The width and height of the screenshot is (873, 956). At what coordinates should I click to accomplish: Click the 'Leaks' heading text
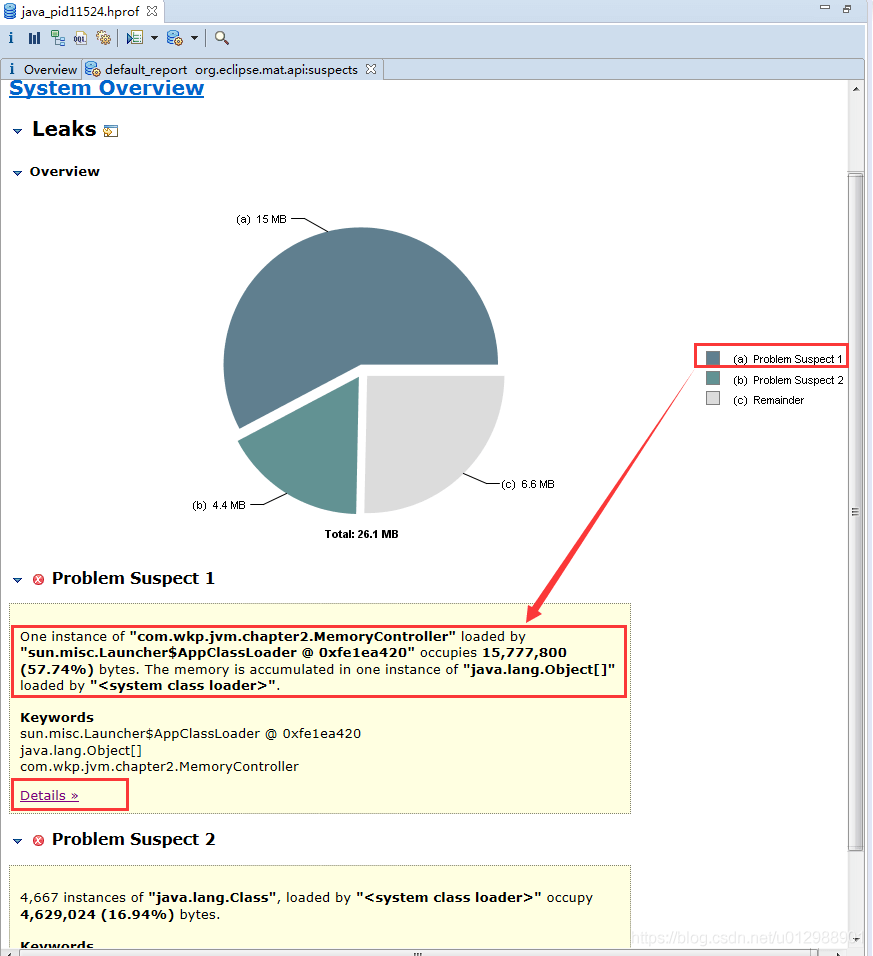point(64,129)
